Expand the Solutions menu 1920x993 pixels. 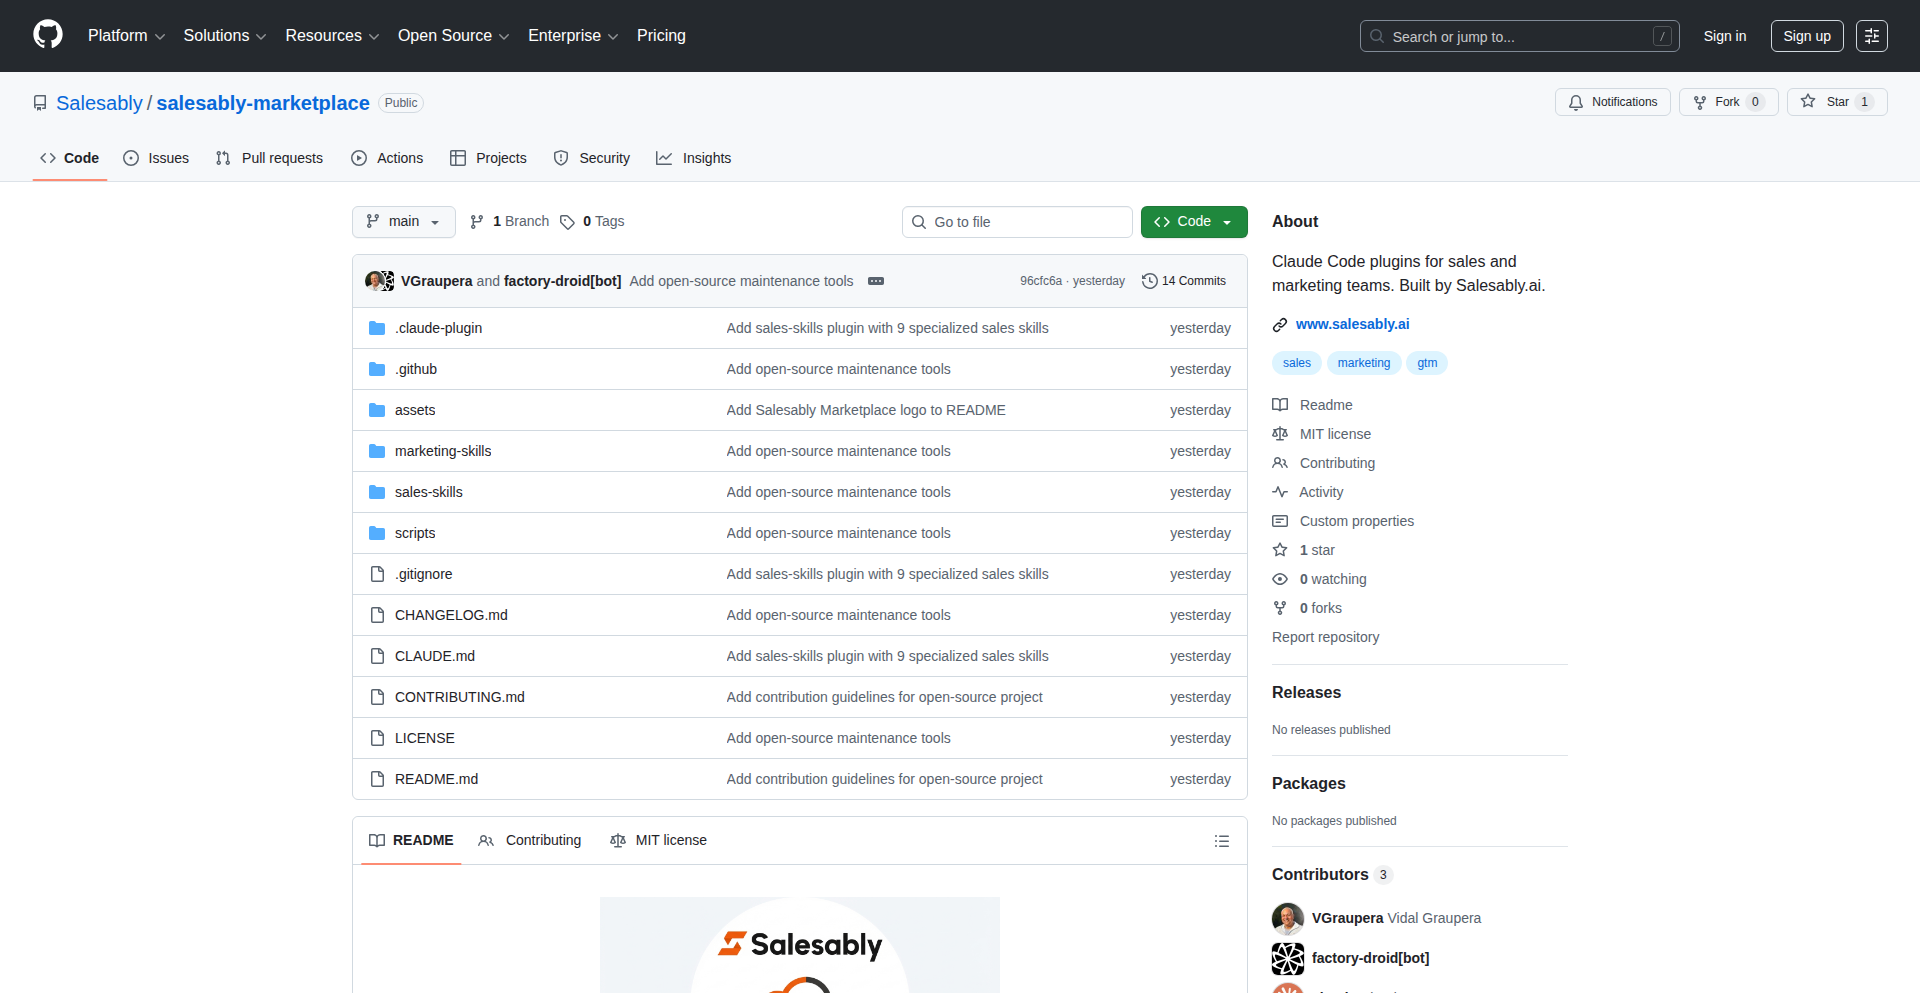coord(225,36)
